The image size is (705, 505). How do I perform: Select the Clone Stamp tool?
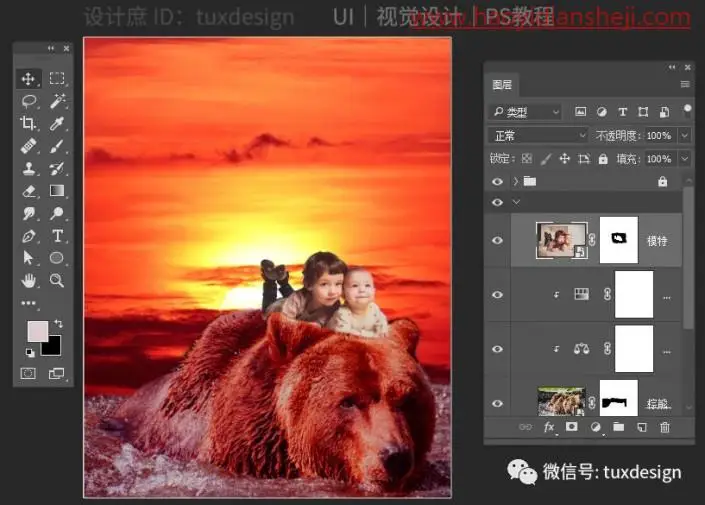click(29, 168)
